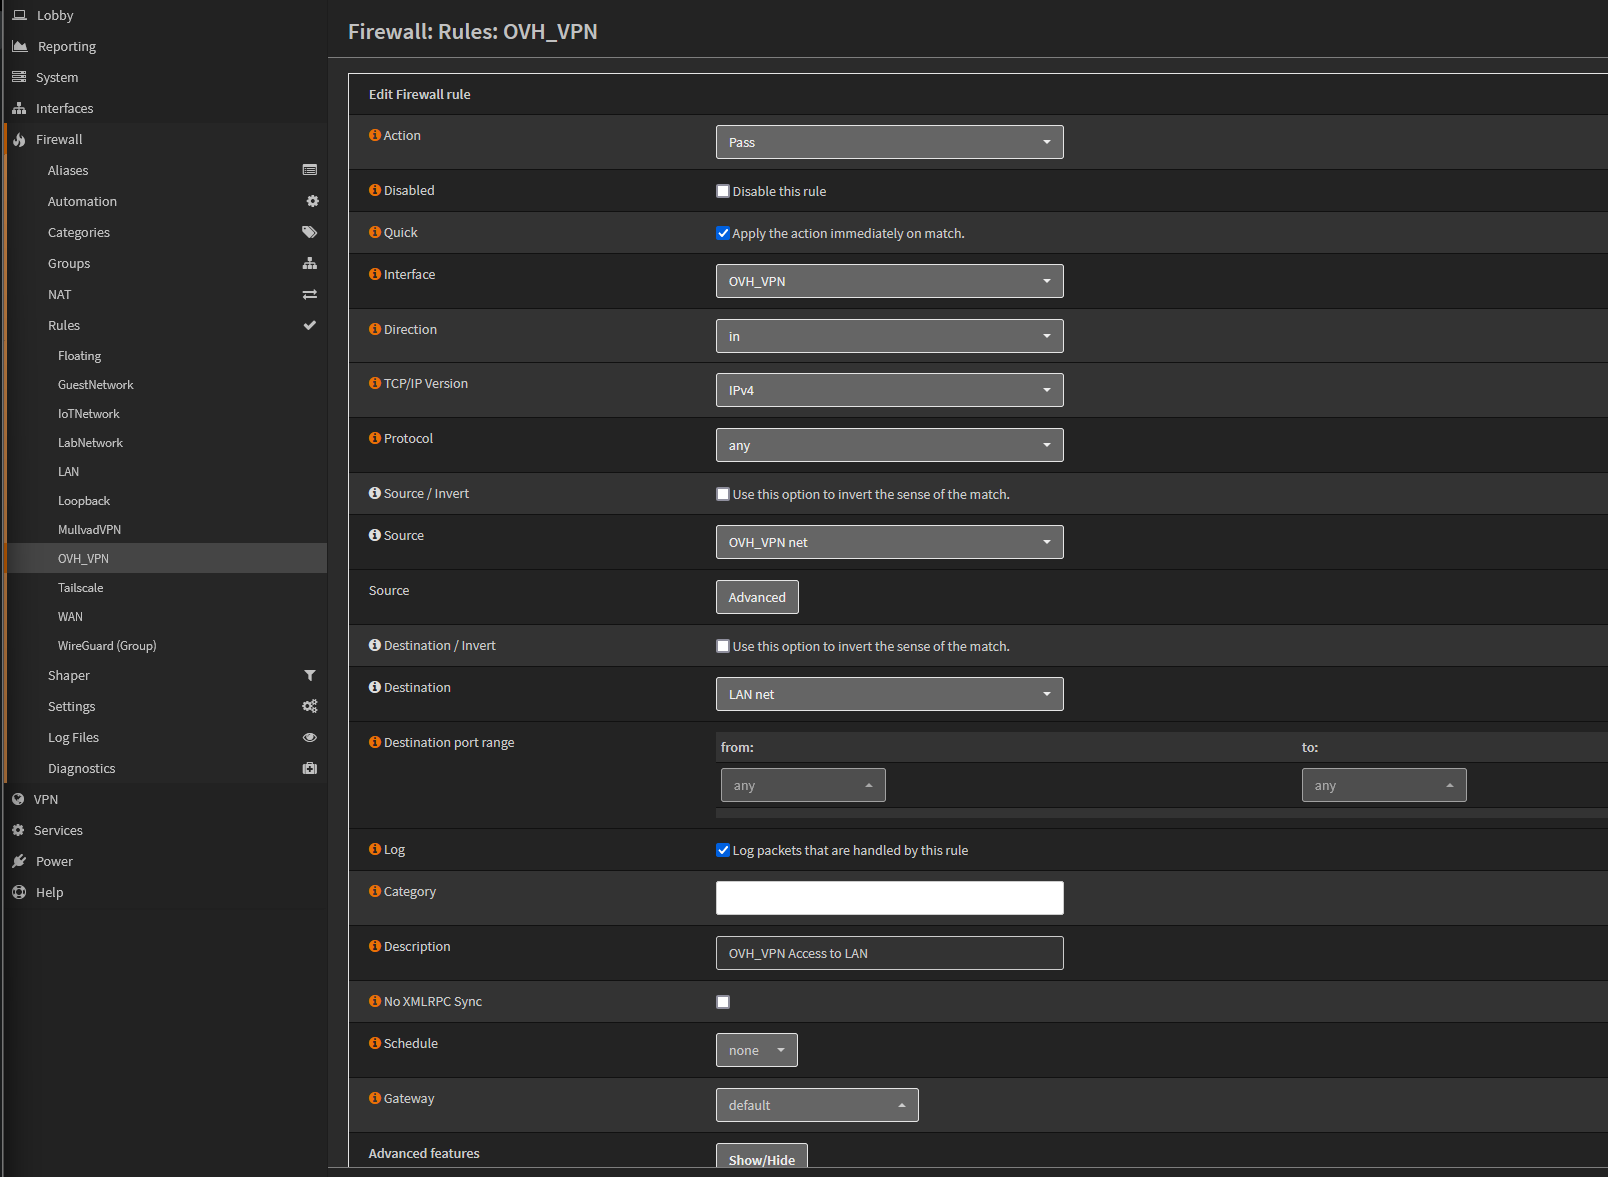Click the Automation gear icon
Image resolution: width=1608 pixels, height=1177 pixels.
[x=312, y=201]
